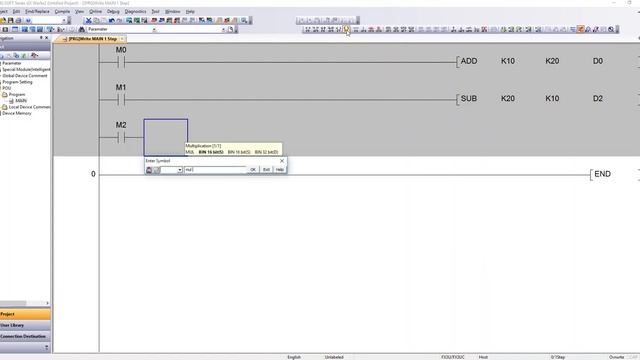Select the Delete Horizontal Line ladder icon
640x360 pixels.
click(x=371, y=29)
